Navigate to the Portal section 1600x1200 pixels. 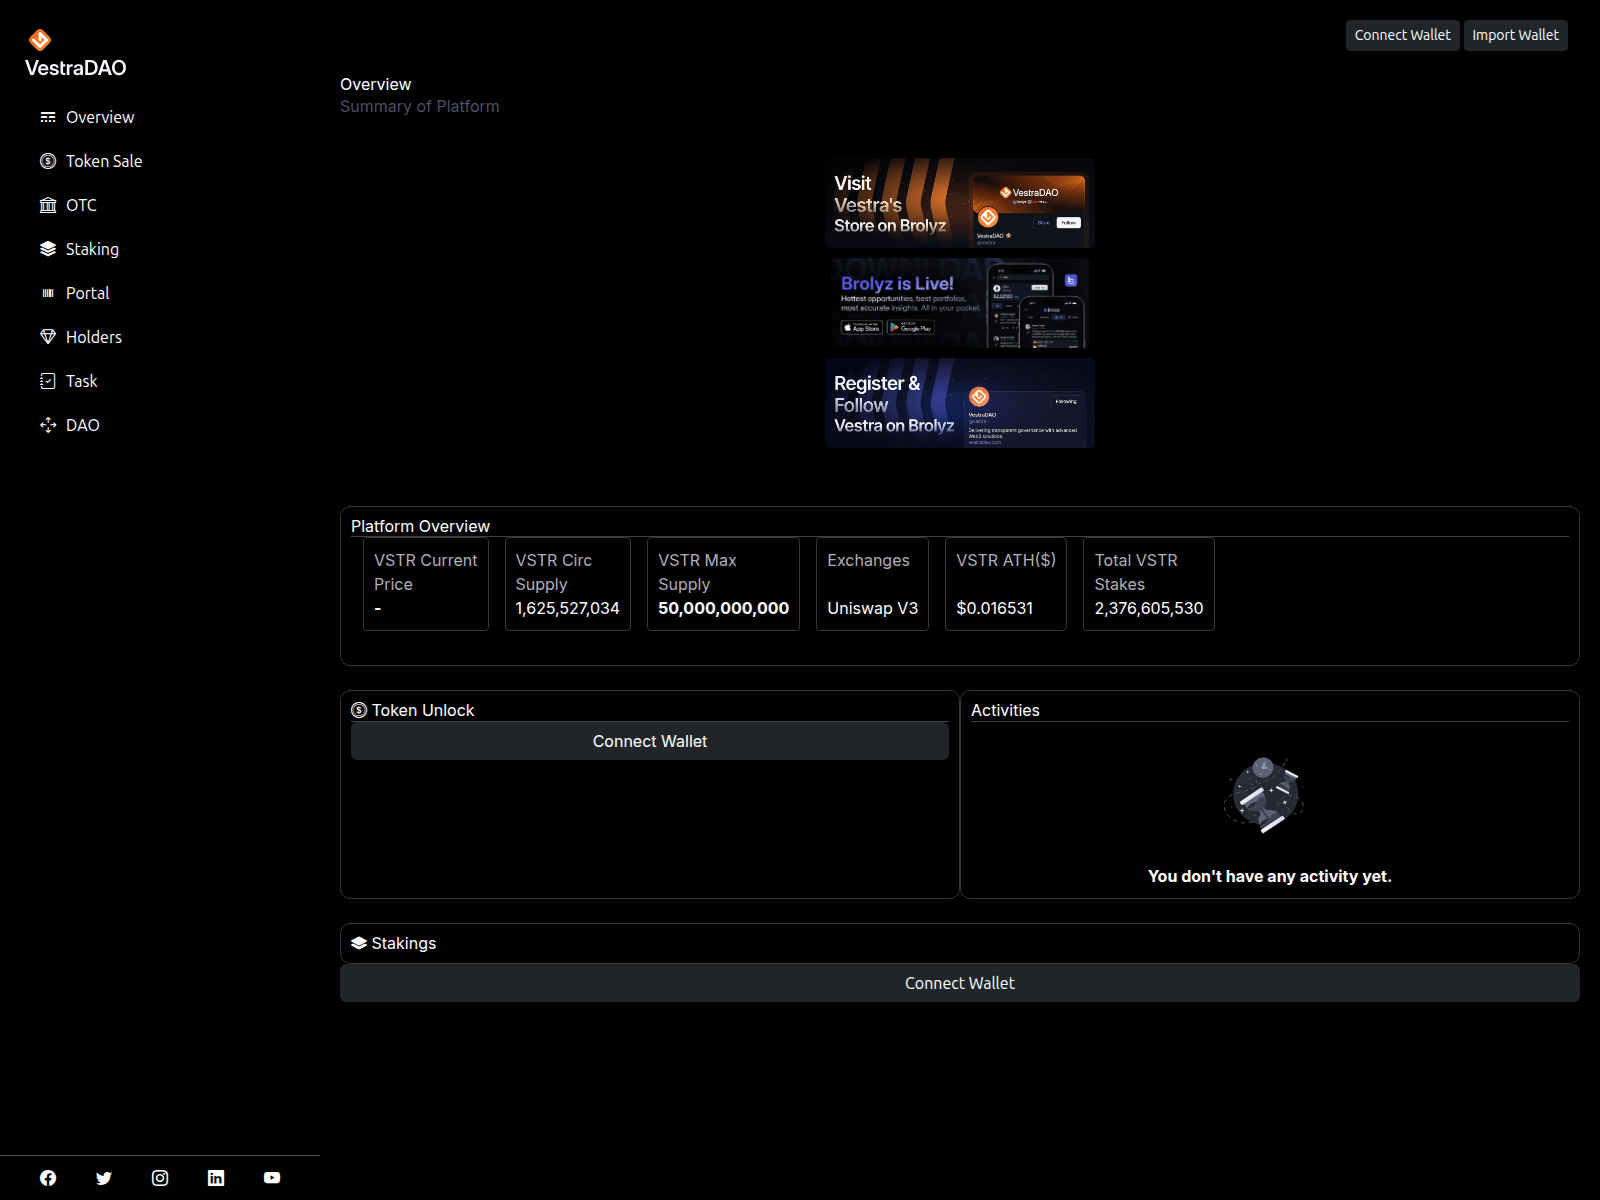coord(88,293)
